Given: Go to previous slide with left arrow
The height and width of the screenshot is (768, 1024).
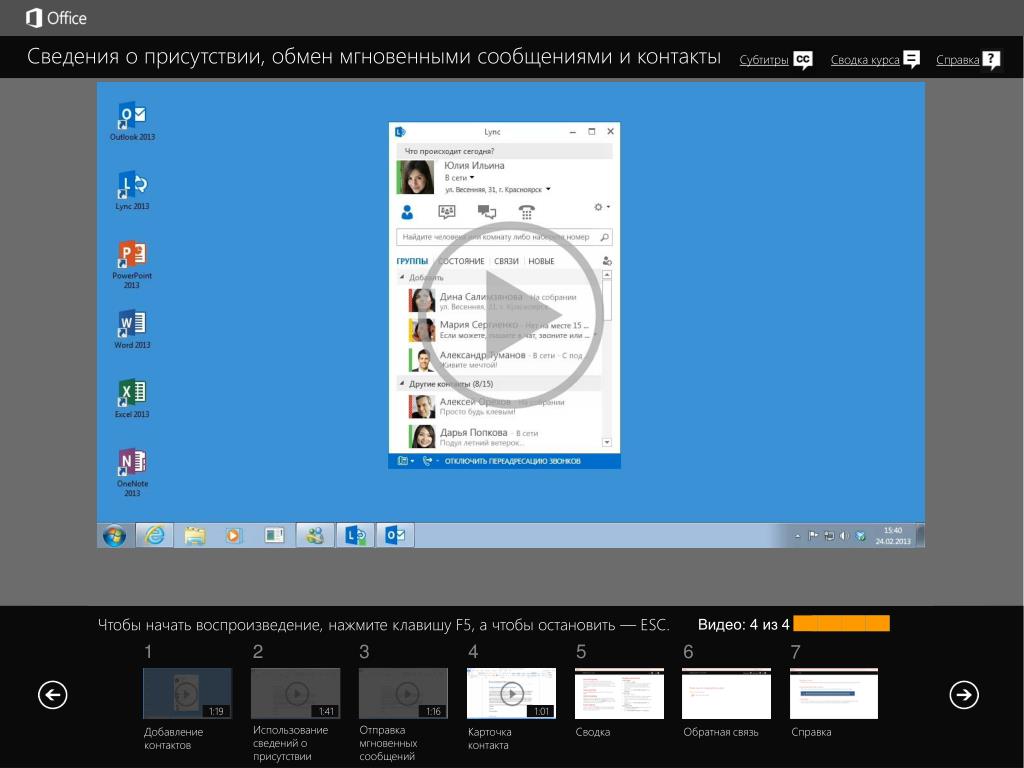Looking at the screenshot, I should 53,694.
